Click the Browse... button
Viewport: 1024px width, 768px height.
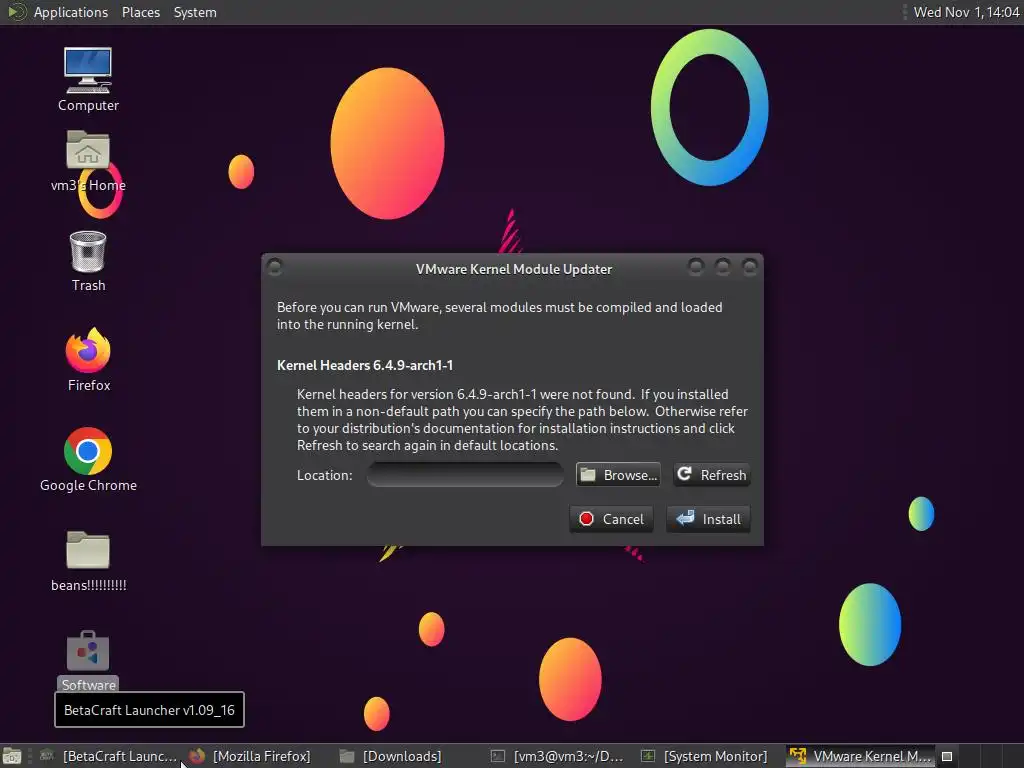(x=618, y=475)
